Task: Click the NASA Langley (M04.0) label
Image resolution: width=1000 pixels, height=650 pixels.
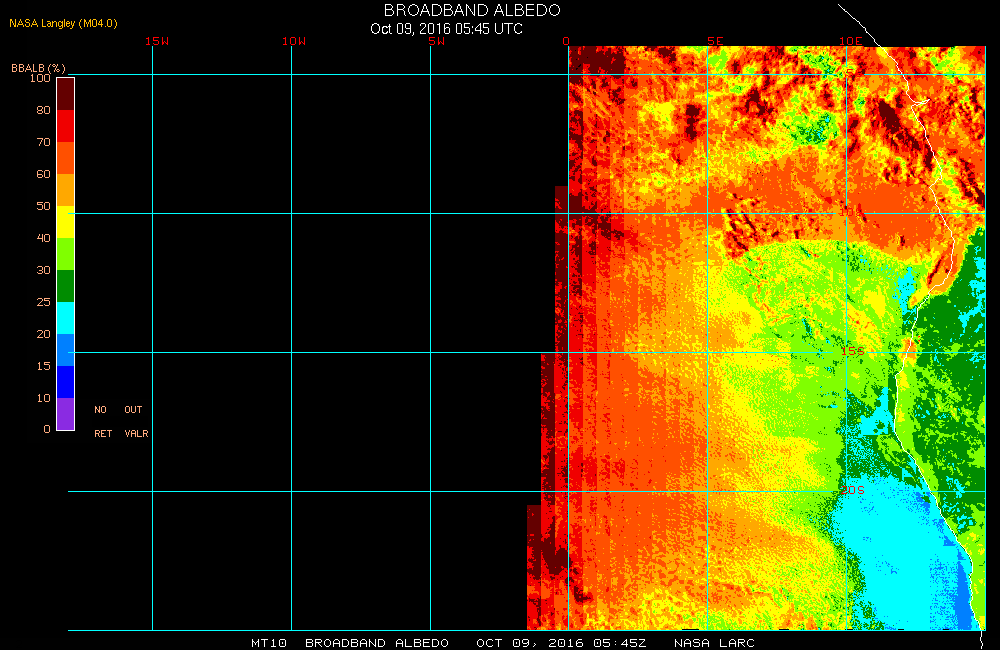Action: (63, 23)
